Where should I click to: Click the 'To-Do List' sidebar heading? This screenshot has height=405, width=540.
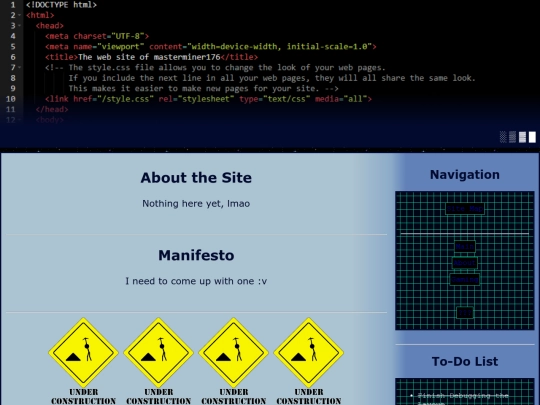coord(465,361)
